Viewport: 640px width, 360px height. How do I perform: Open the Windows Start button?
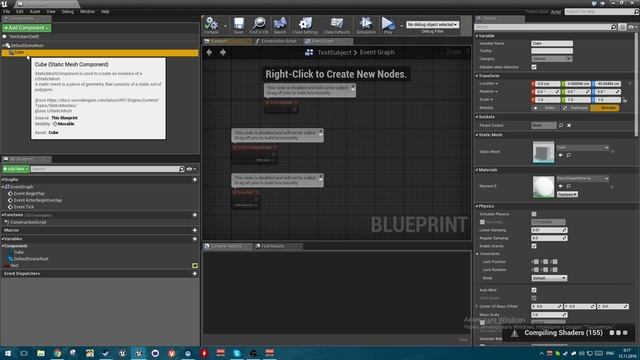click(x=8, y=353)
